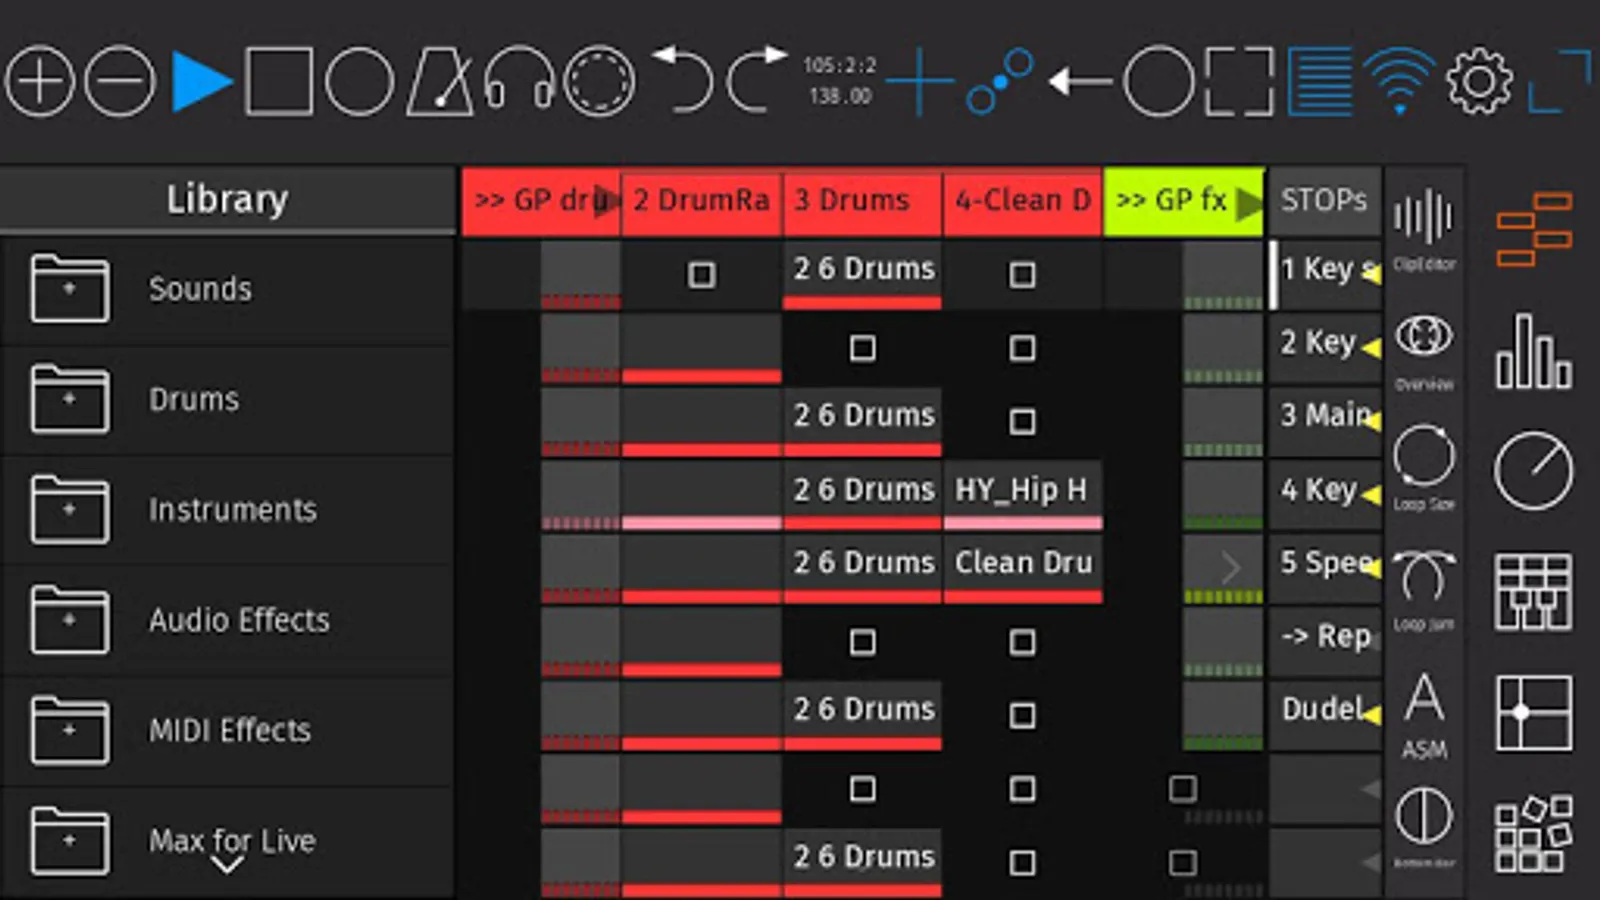This screenshot has height=900, width=1600.
Task: Tap the large circle icon beside arrow
Action: 1159,81
